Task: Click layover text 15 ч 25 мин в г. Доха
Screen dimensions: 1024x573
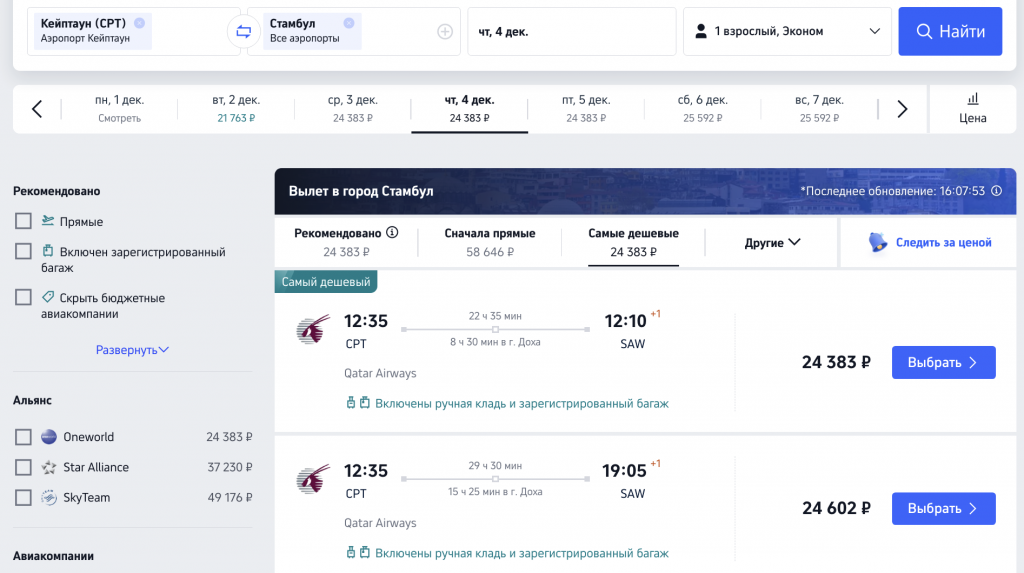Action: (495, 491)
